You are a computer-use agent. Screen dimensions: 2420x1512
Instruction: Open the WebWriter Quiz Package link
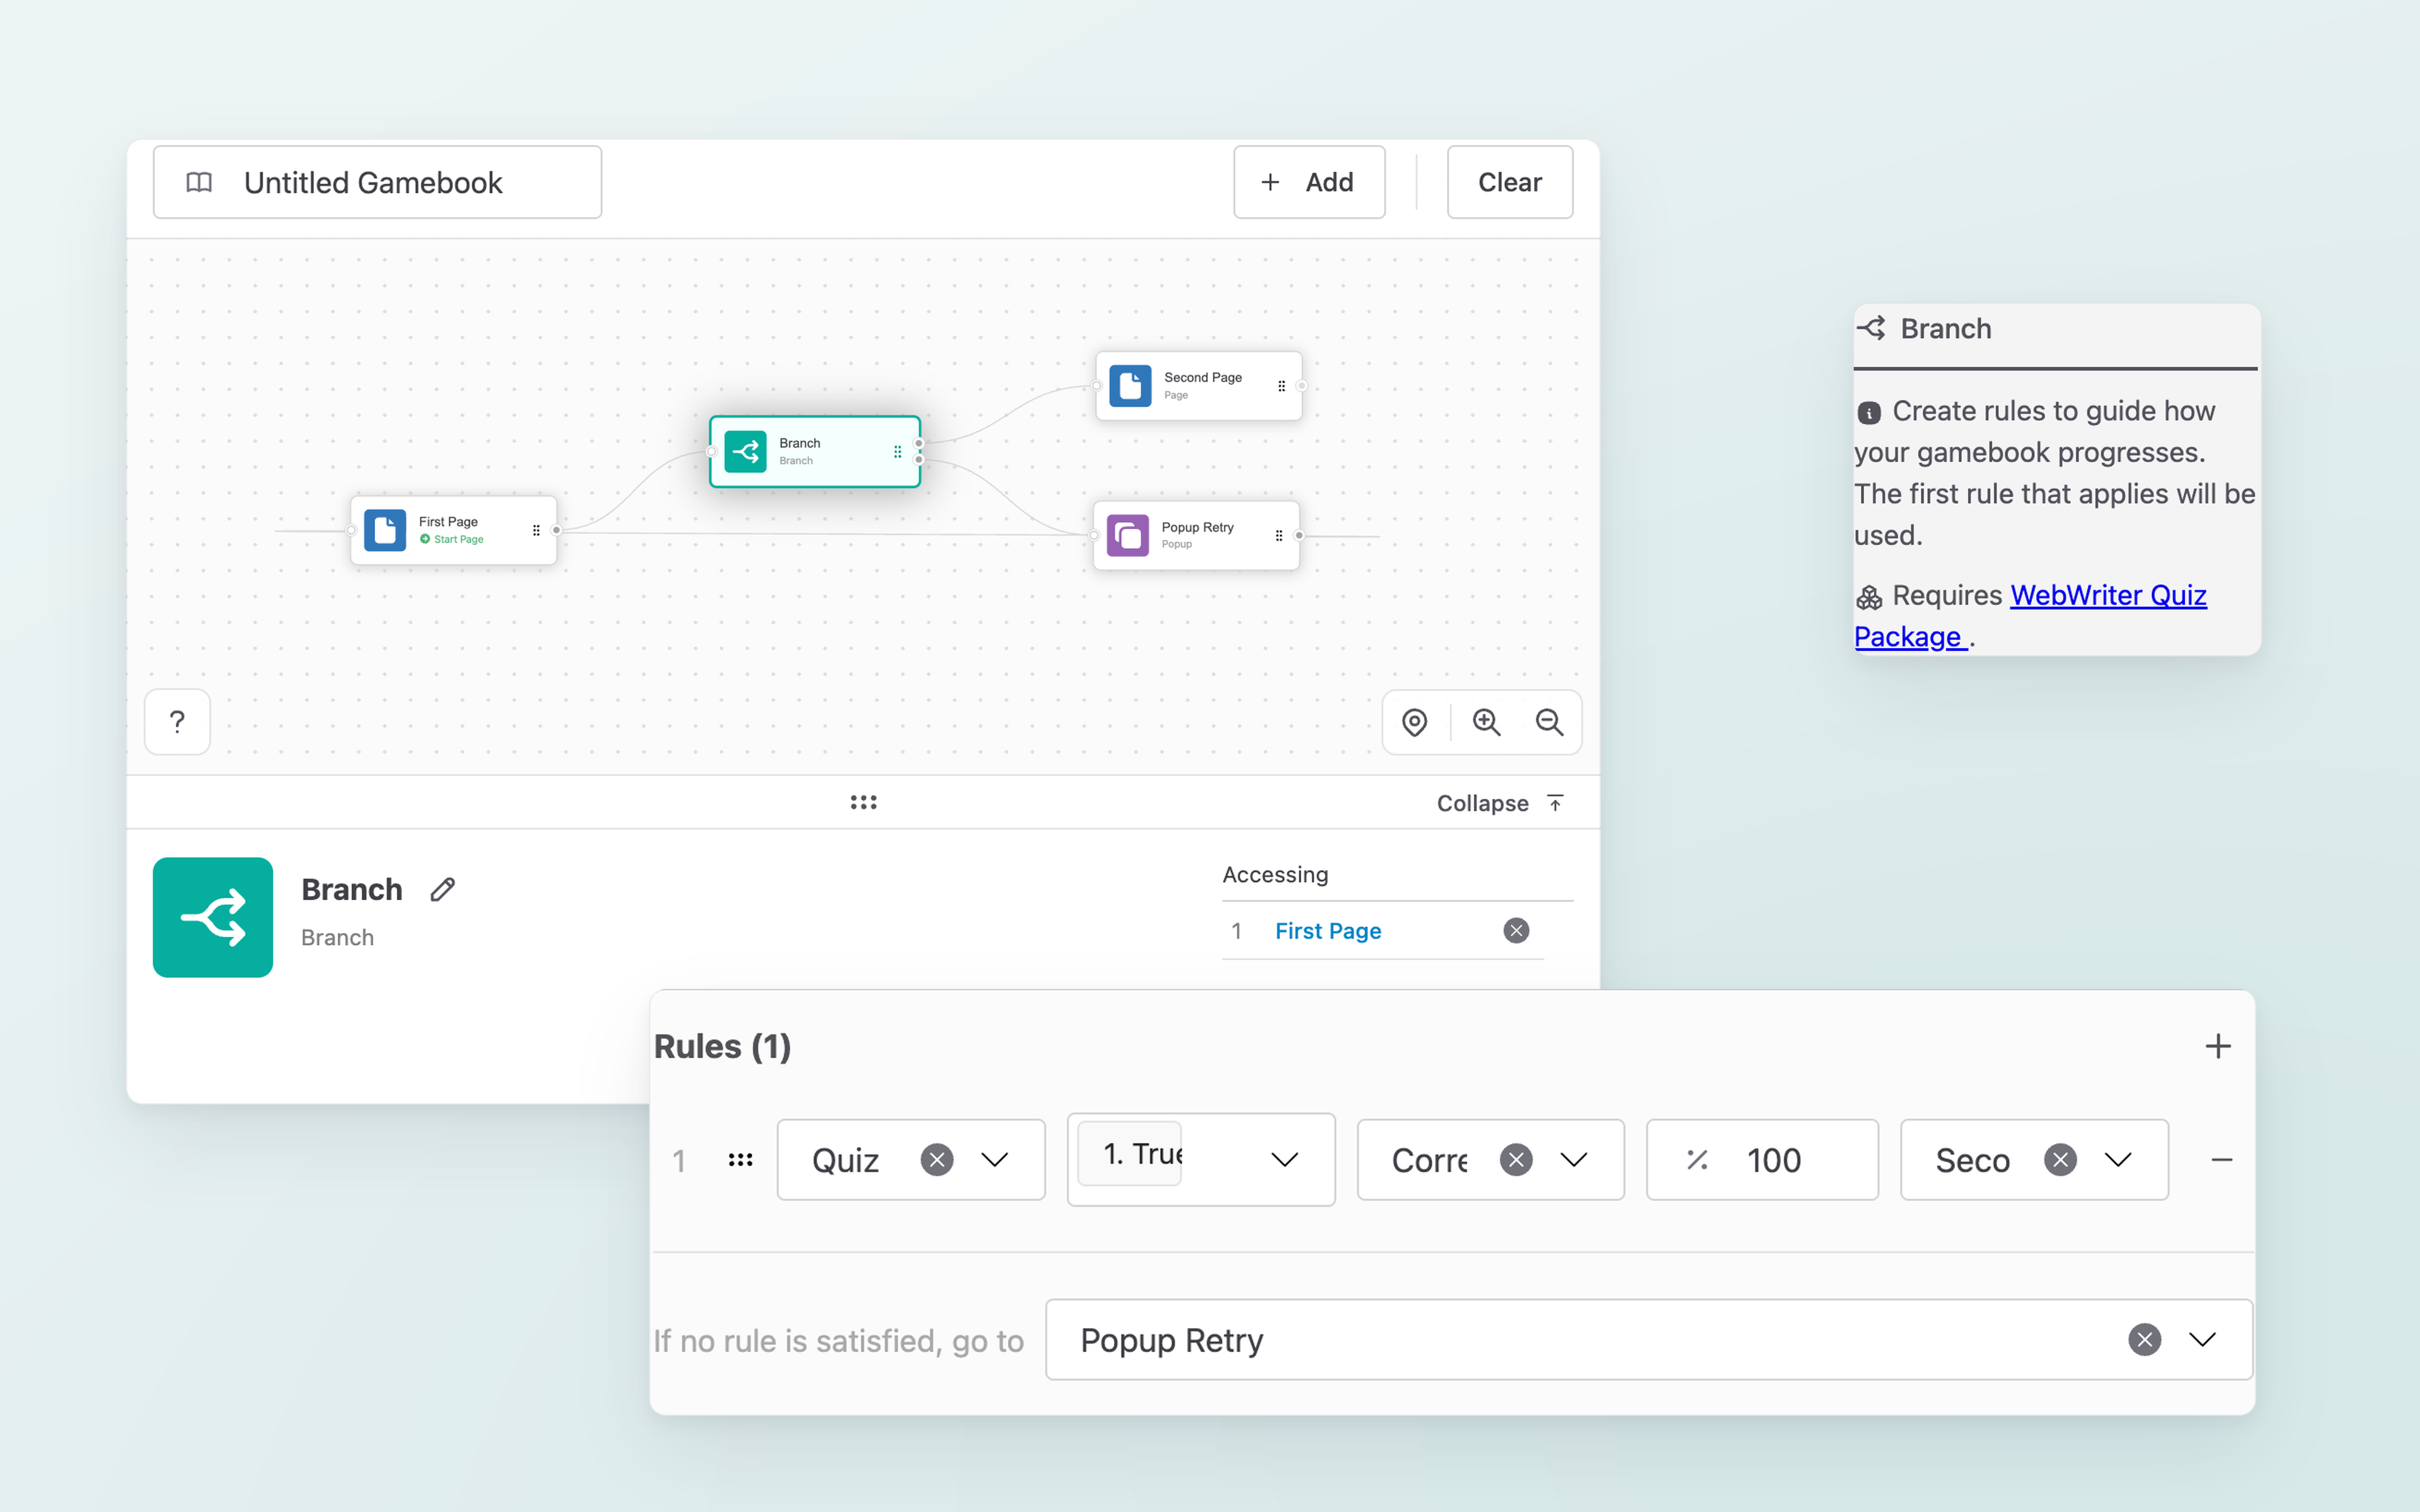pos(2030,616)
